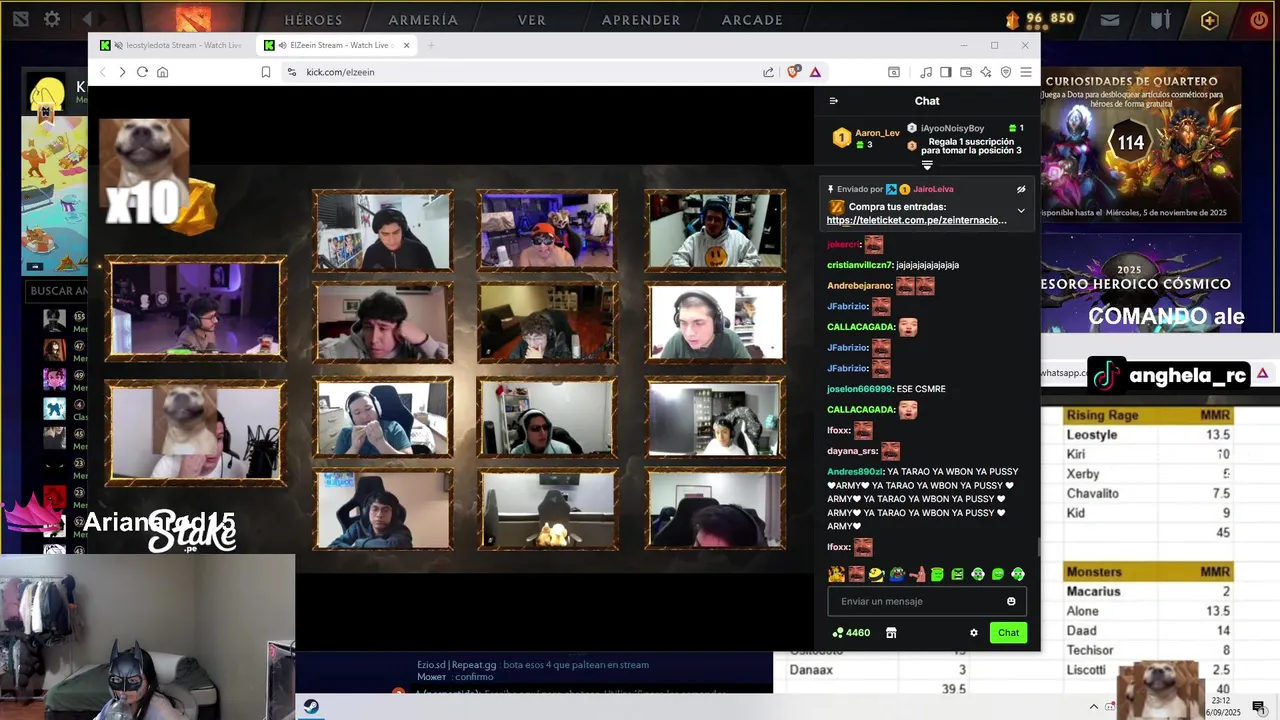Screen dimensions: 1280x720
Task: Open Leo AI sparkle icon
Action: 986,72
